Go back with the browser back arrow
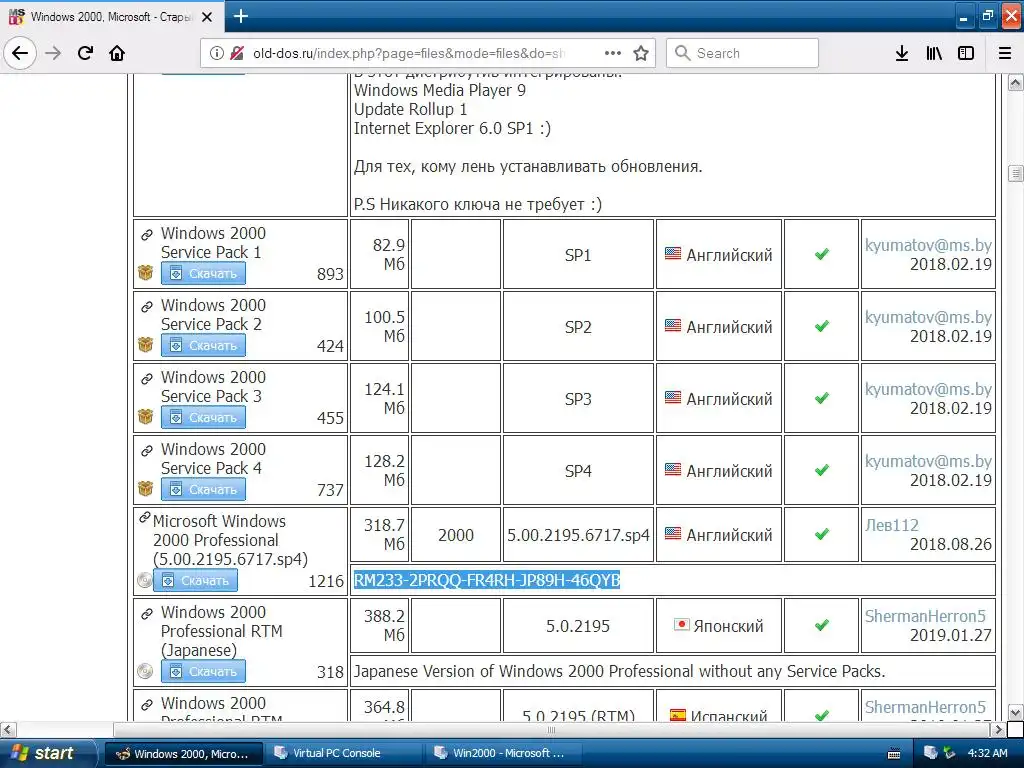This screenshot has width=1024, height=768. point(20,53)
